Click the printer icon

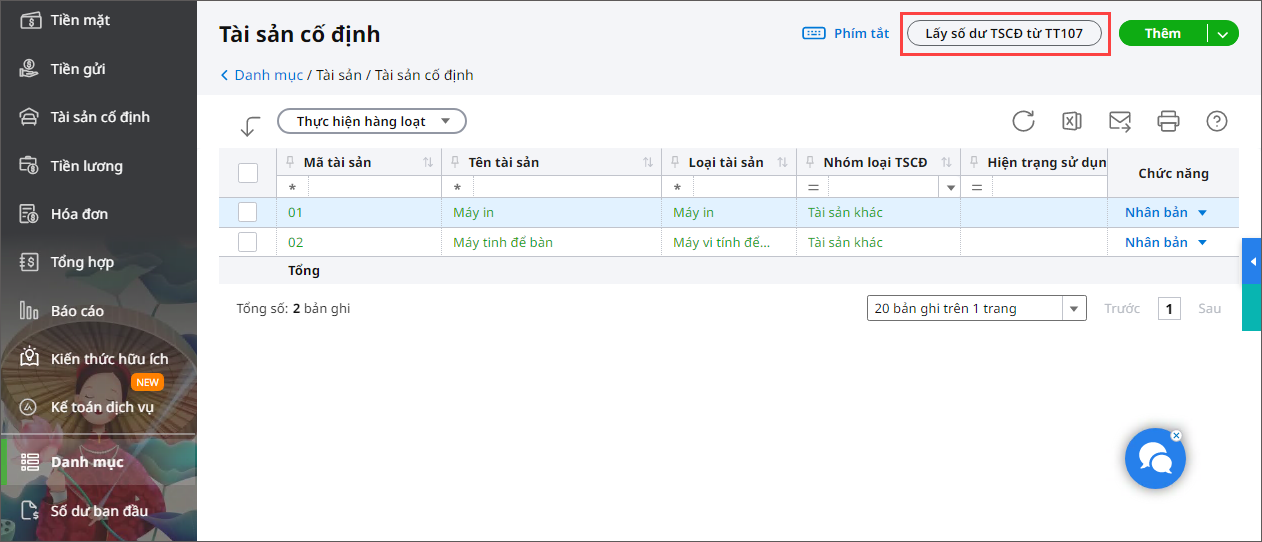coord(1168,121)
